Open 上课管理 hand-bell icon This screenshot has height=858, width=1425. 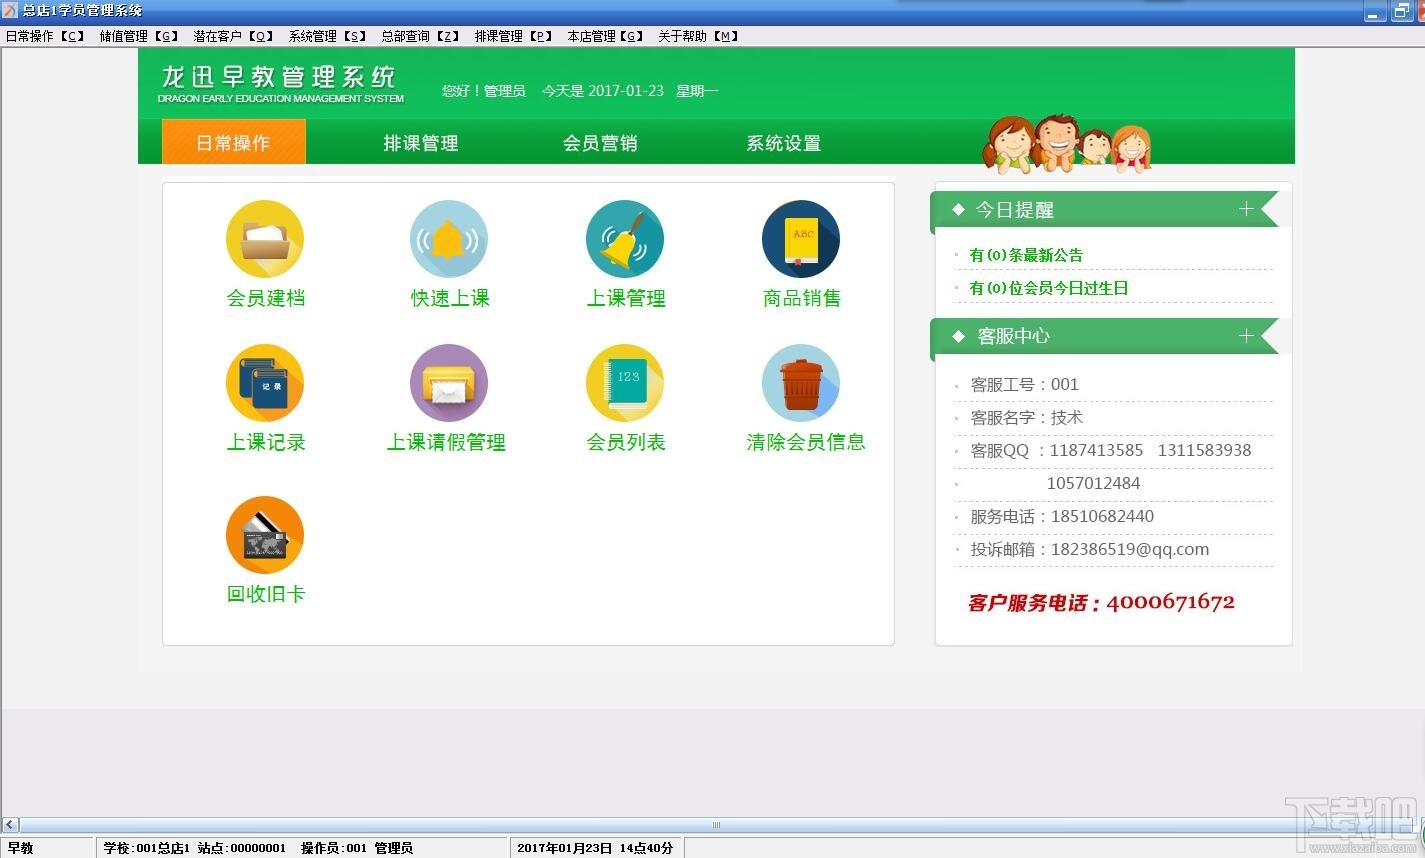point(625,239)
